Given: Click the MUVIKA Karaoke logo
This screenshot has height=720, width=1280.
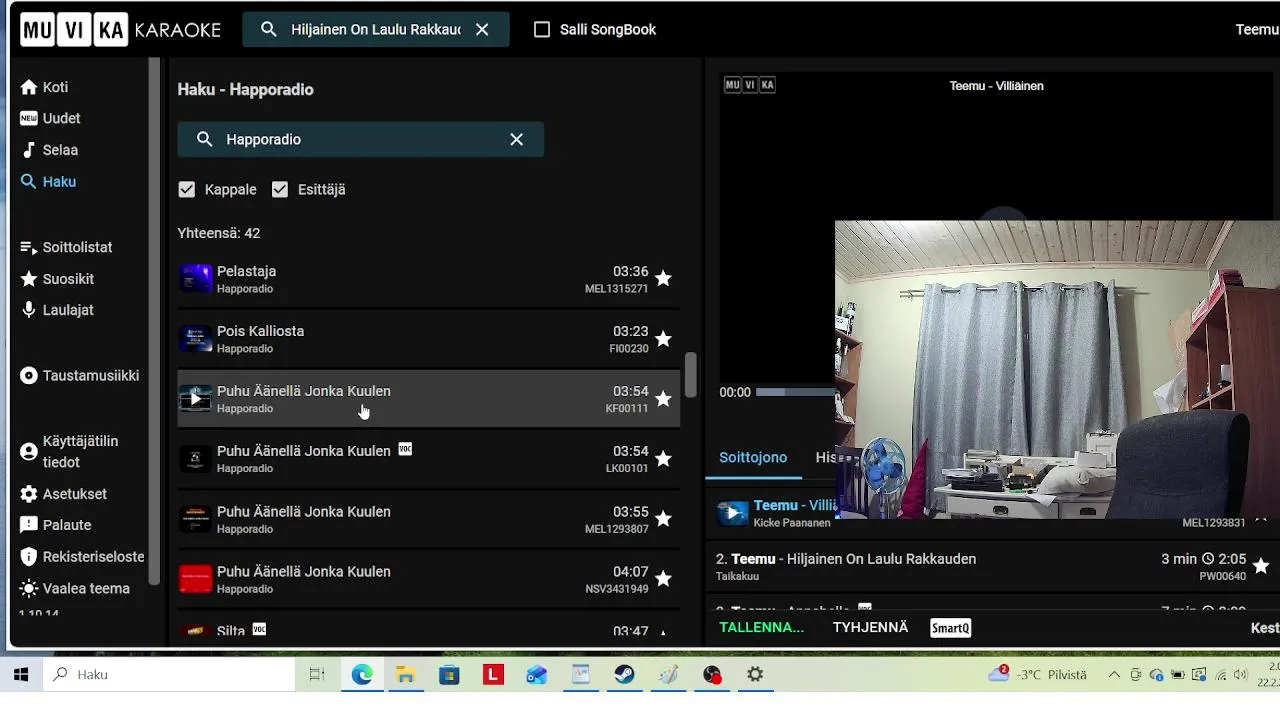Looking at the screenshot, I should [x=121, y=29].
